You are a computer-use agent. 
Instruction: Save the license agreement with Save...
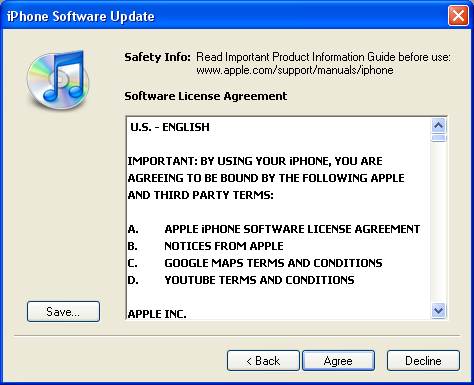pyautogui.click(x=63, y=312)
